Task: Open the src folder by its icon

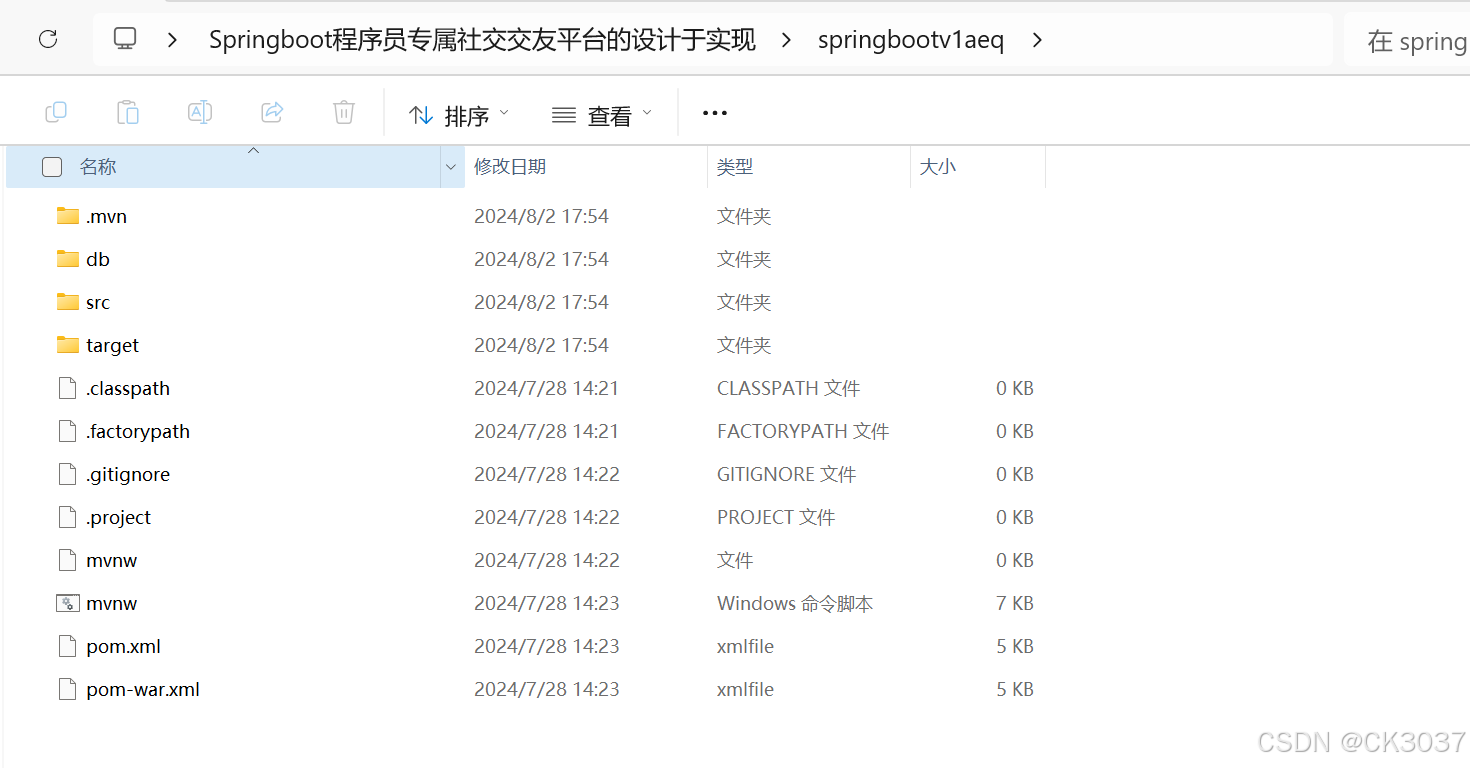Action: pyautogui.click(x=66, y=301)
